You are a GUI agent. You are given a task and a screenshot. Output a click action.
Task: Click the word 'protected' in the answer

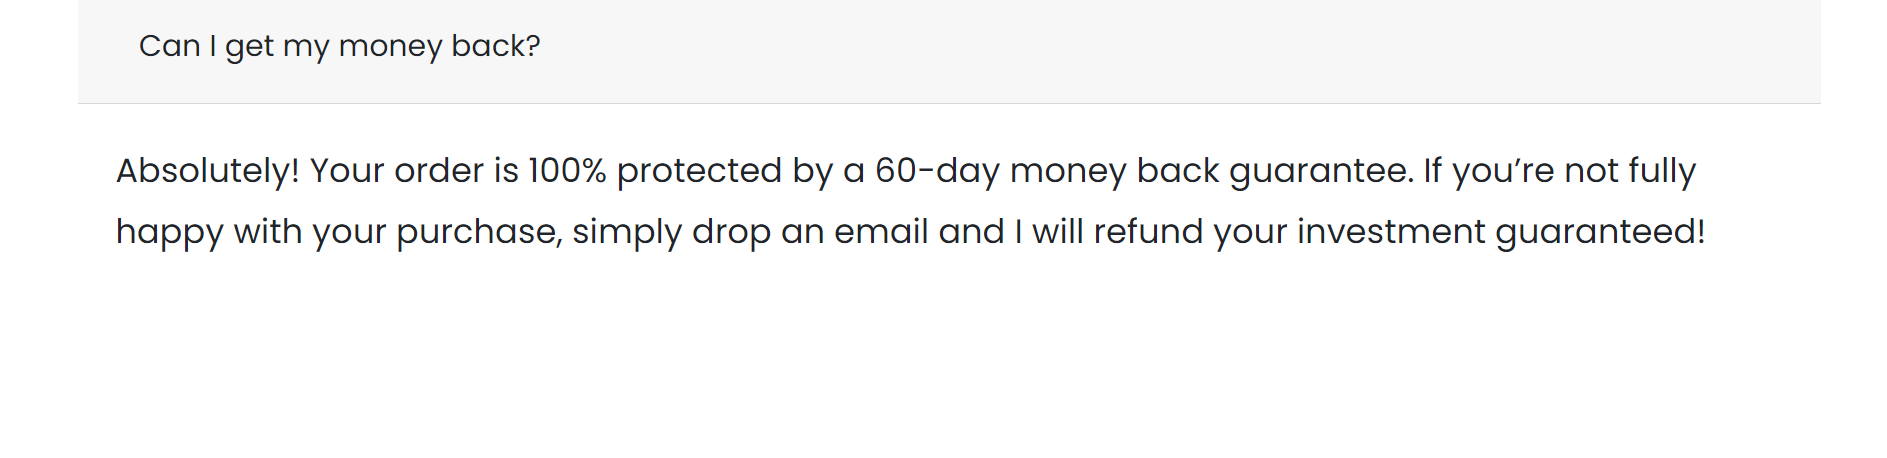click(x=699, y=171)
